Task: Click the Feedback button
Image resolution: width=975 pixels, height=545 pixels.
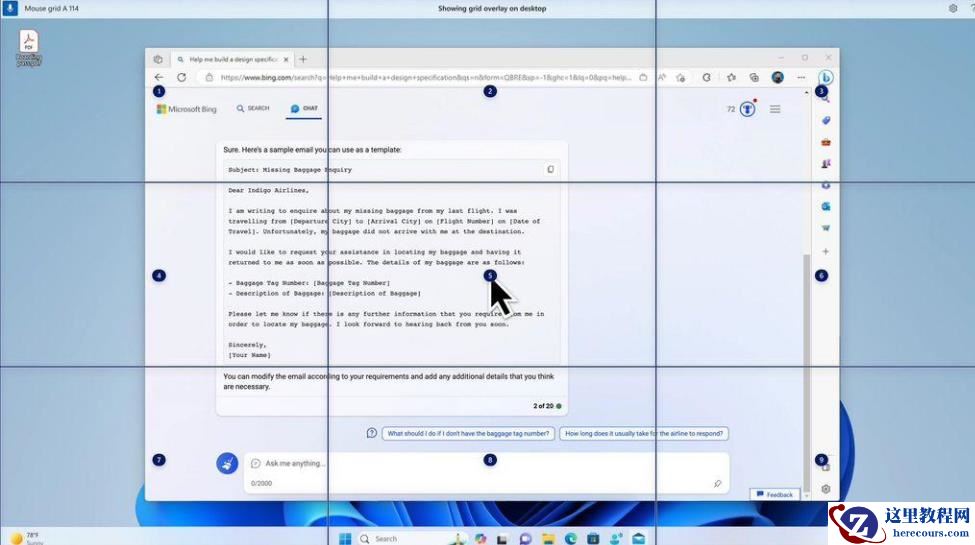Action: [x=774, y=495]
